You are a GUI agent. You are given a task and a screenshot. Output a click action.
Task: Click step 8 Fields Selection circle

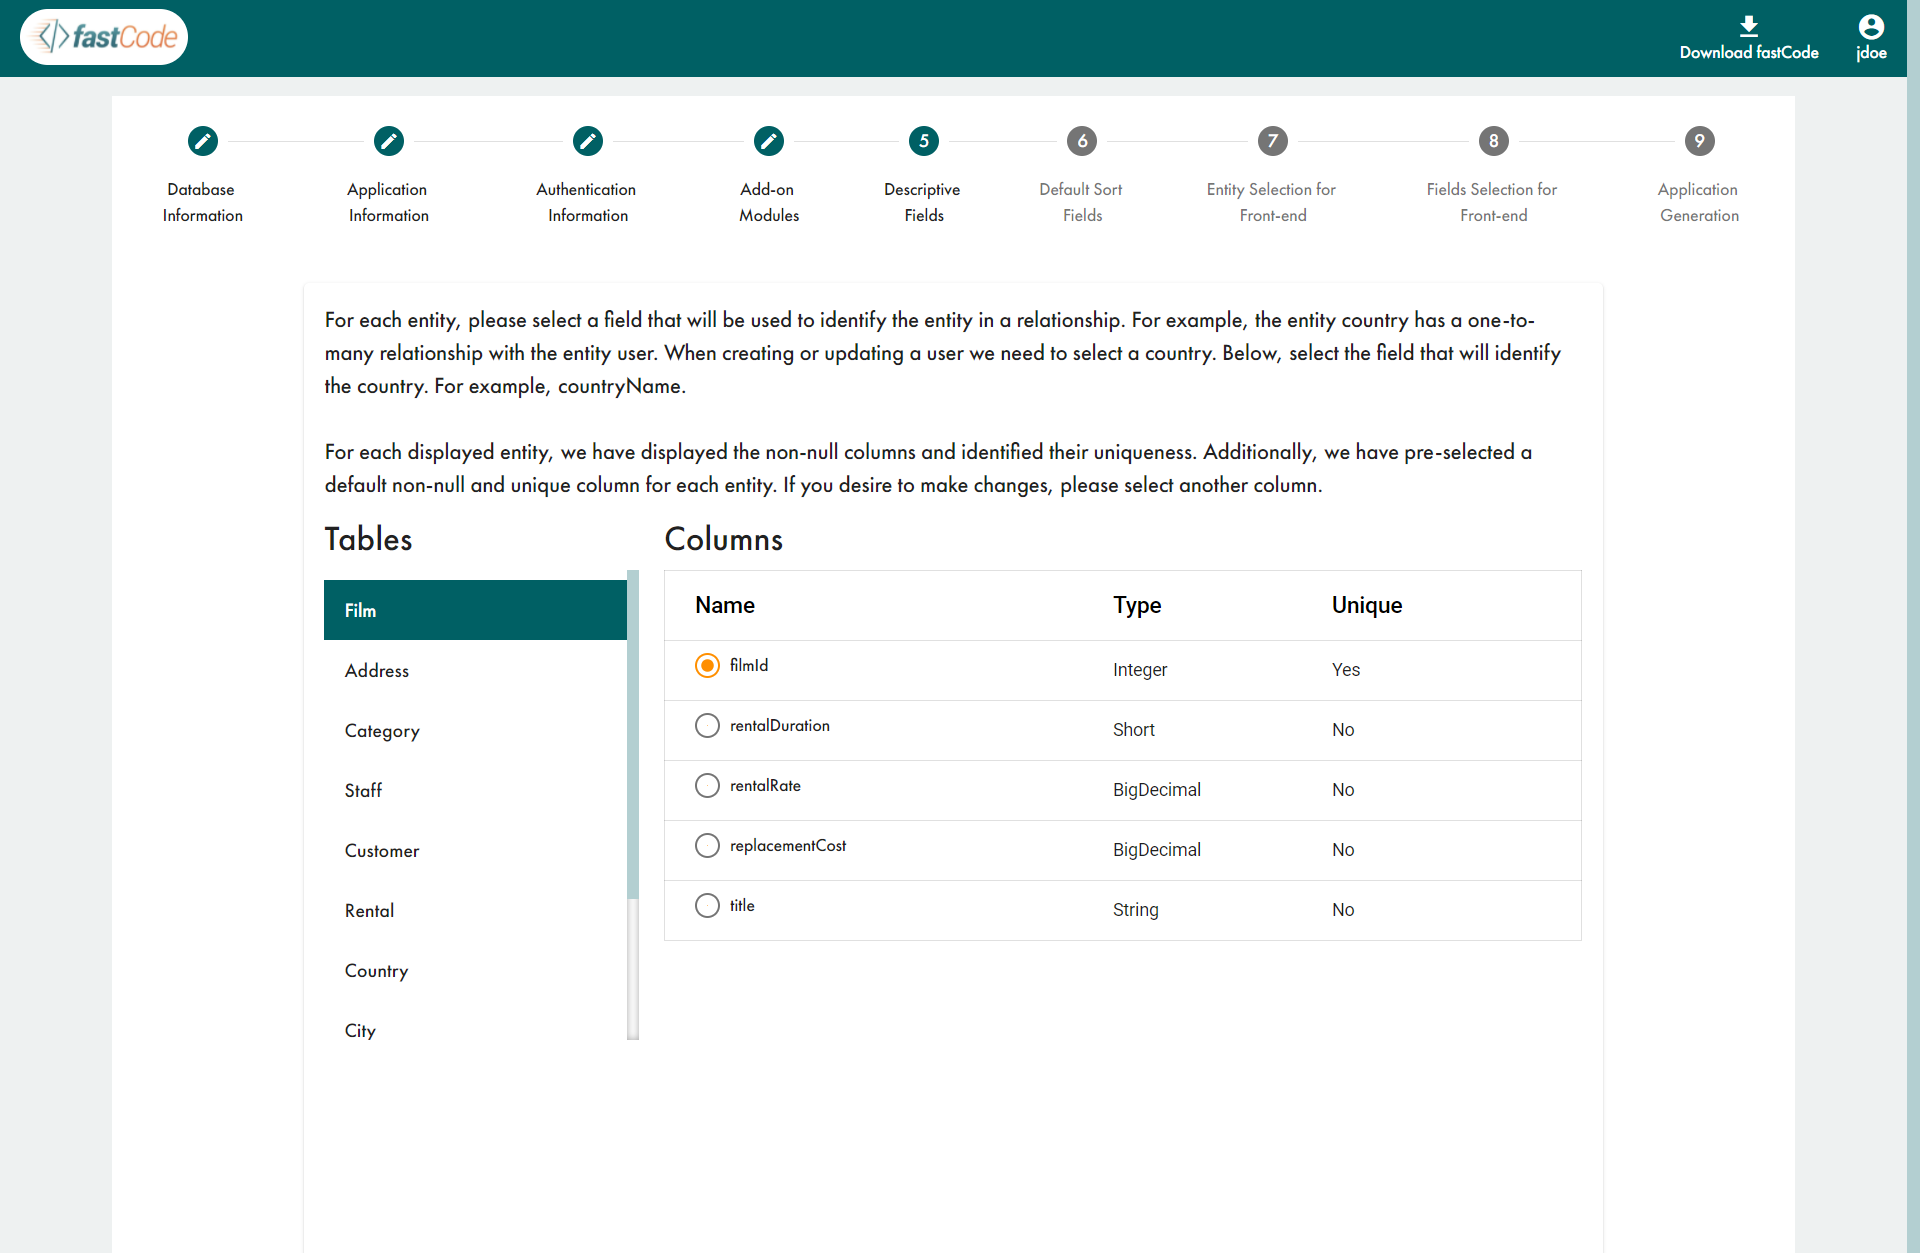pyautogui.click(x=1494, y=141)
